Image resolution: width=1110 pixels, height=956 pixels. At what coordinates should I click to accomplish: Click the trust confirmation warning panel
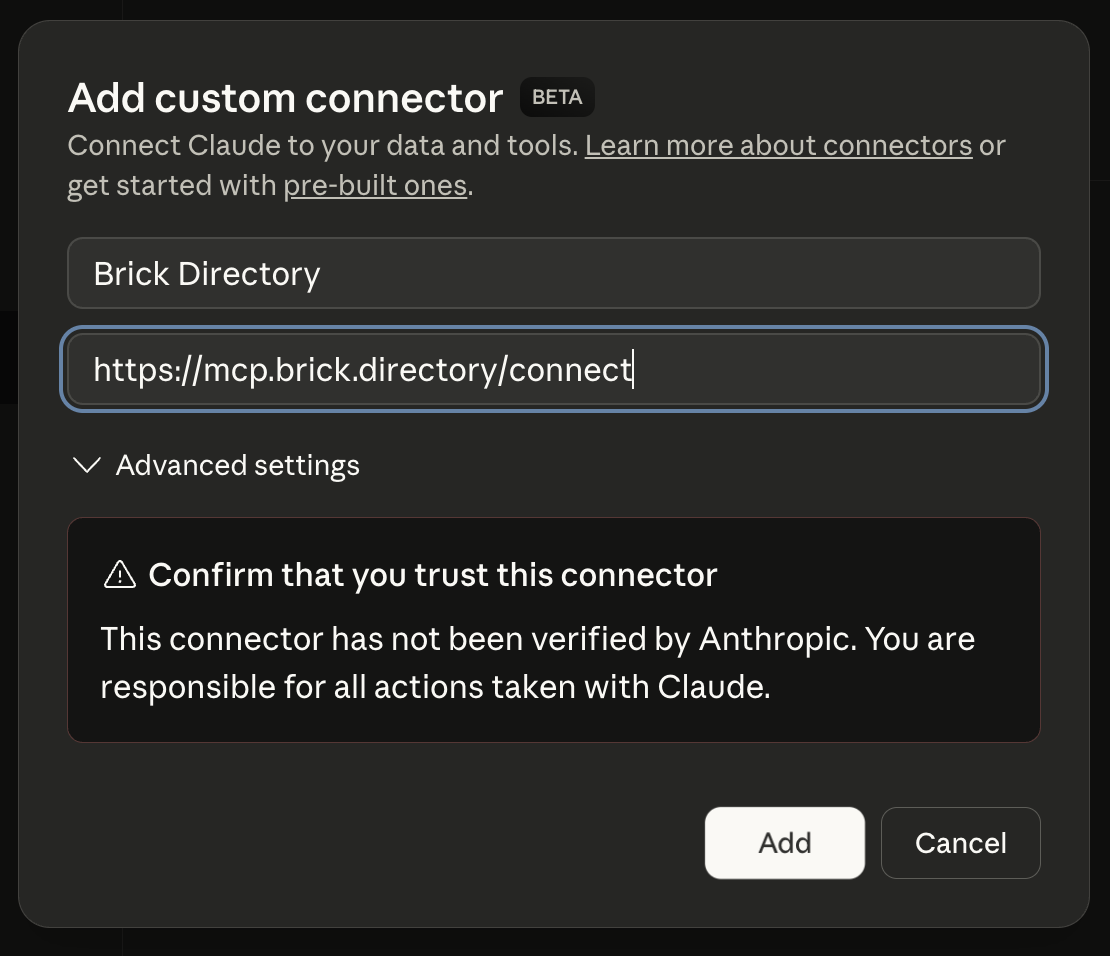click(x=553, y=630)
